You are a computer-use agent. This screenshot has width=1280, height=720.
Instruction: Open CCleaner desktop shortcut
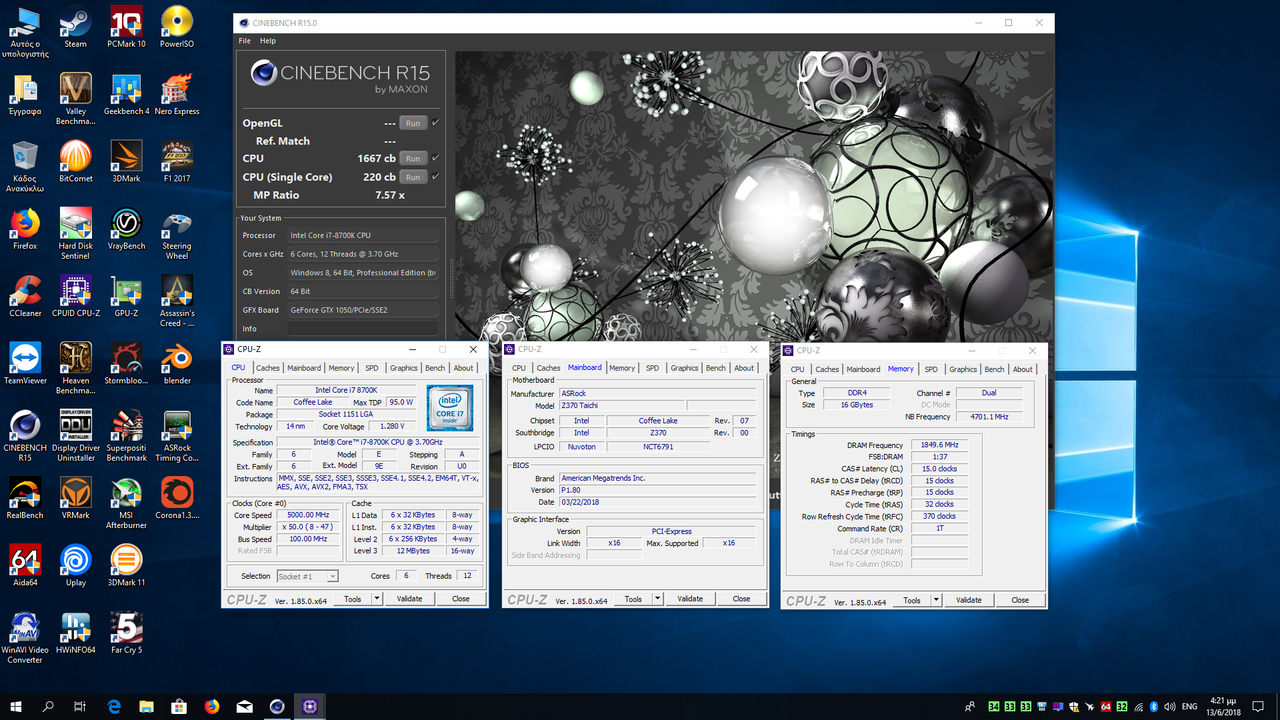click(x=25, y=295)
